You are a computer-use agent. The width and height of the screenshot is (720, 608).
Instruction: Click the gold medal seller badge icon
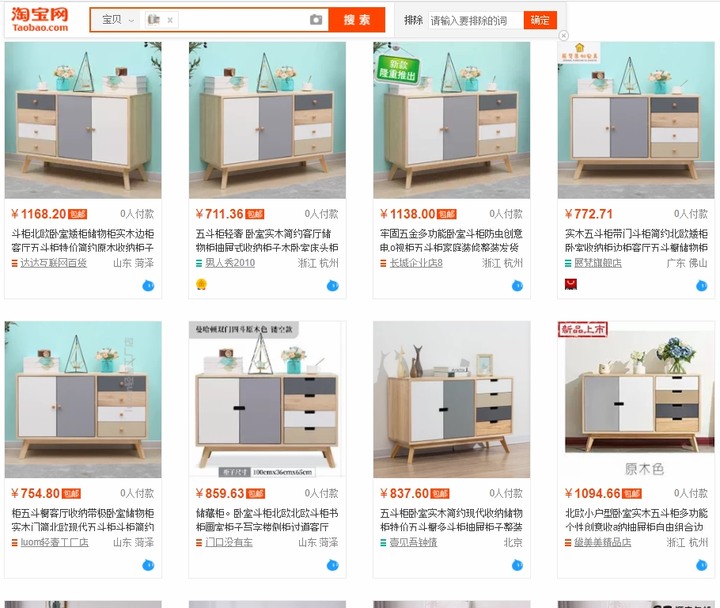coord(201,285)
